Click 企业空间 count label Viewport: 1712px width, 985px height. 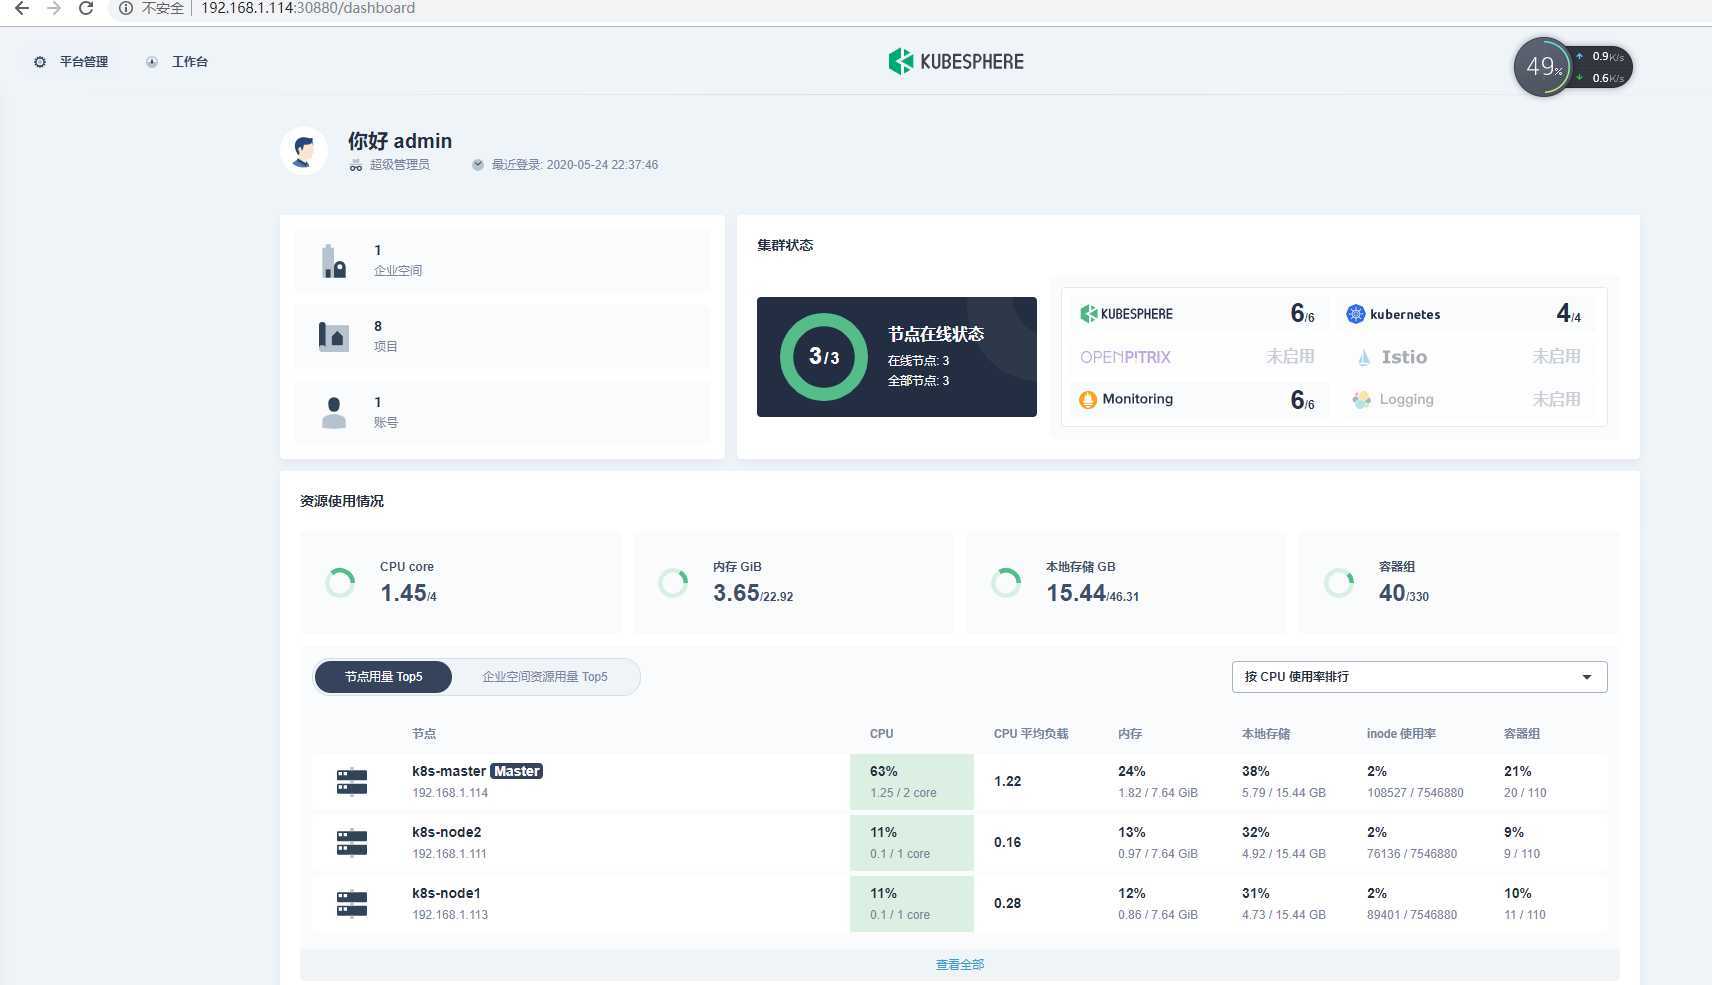[x=398, y=271]
